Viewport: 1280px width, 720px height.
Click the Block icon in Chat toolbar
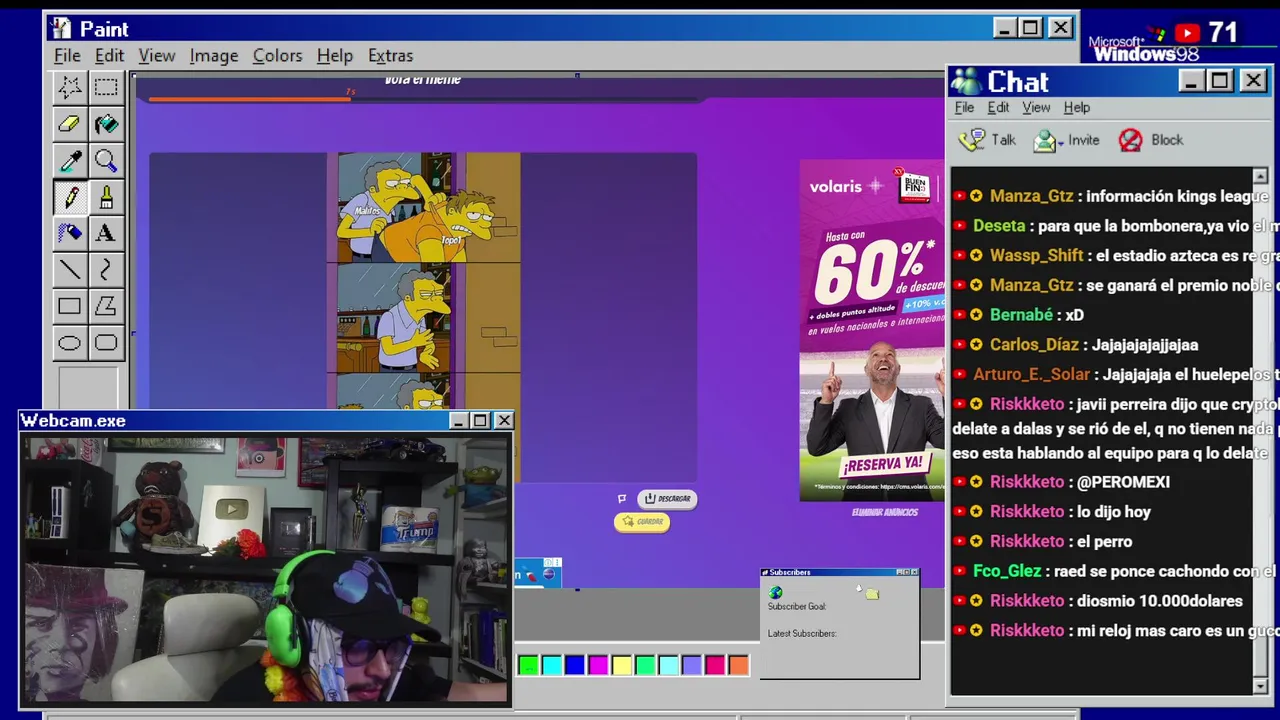[x=1130, y=140]
